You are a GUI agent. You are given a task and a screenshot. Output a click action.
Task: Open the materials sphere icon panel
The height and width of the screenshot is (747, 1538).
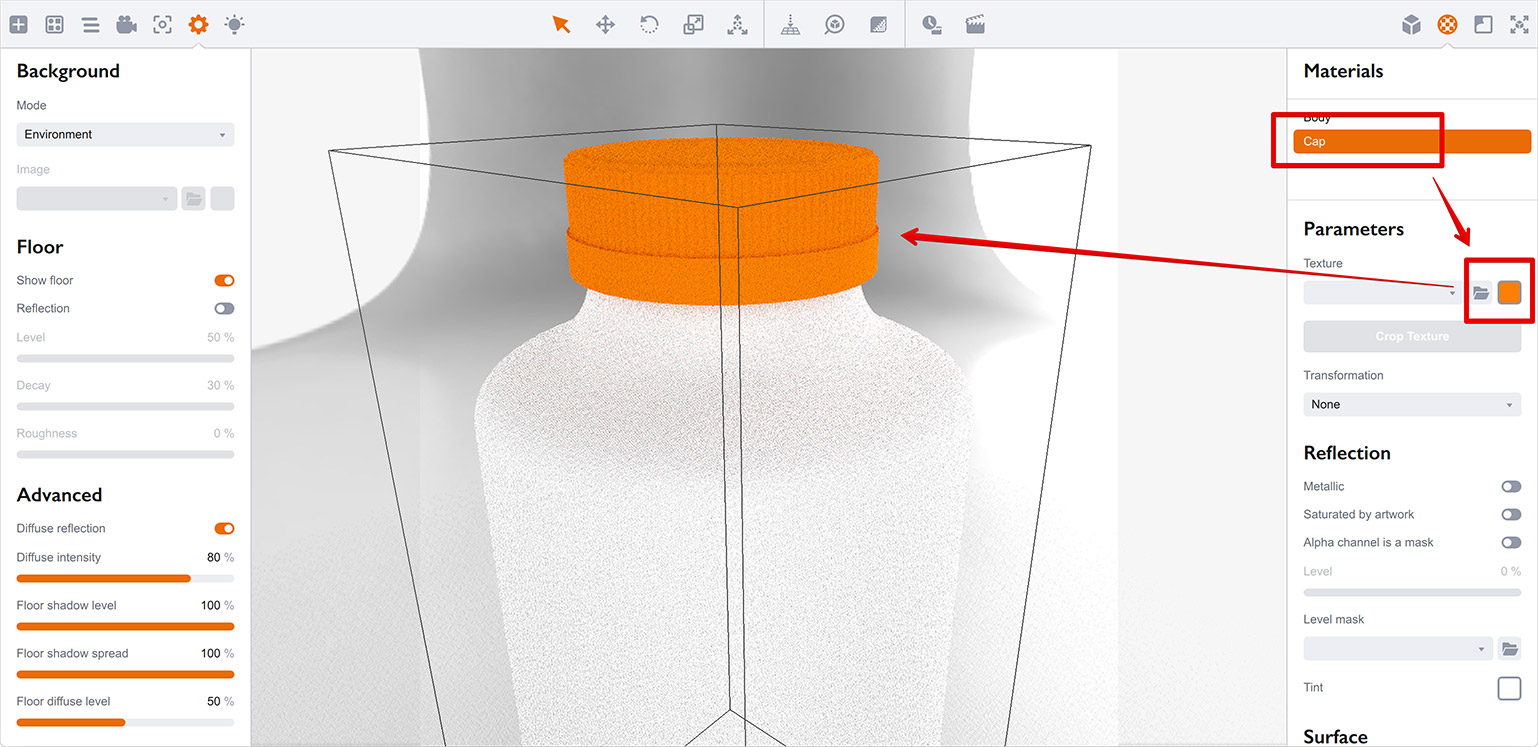[x=1447, y=24]
